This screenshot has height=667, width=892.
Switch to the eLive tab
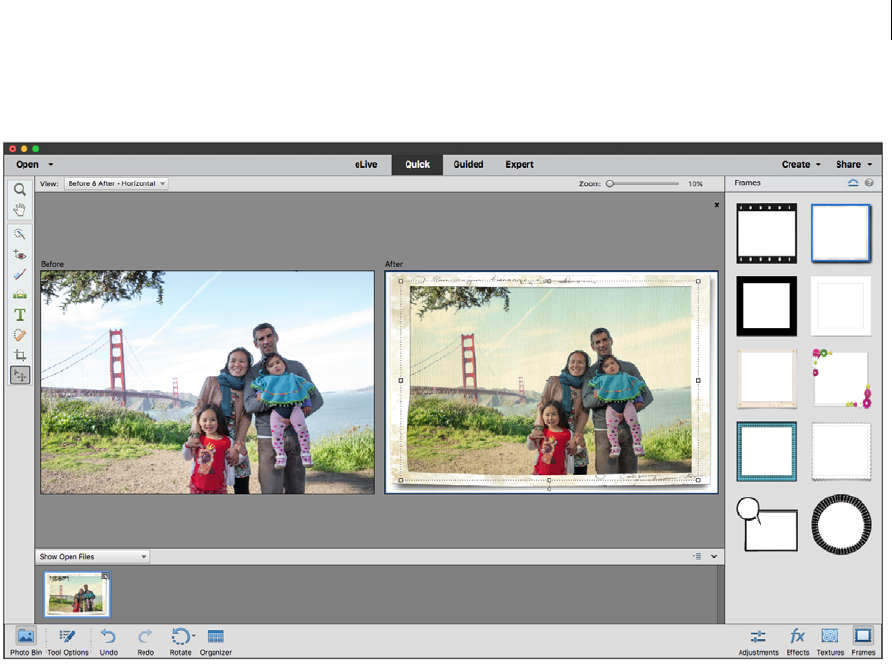tap(366, 164)
